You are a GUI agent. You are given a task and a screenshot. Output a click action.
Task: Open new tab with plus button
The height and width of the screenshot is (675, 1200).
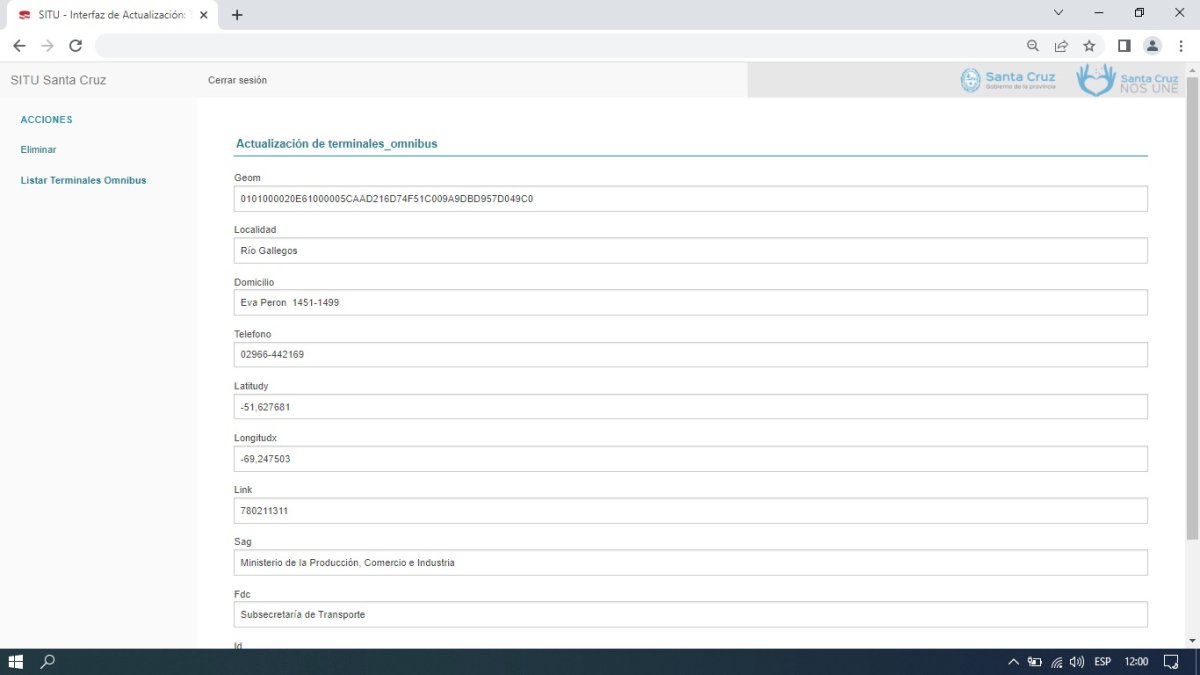237,15
